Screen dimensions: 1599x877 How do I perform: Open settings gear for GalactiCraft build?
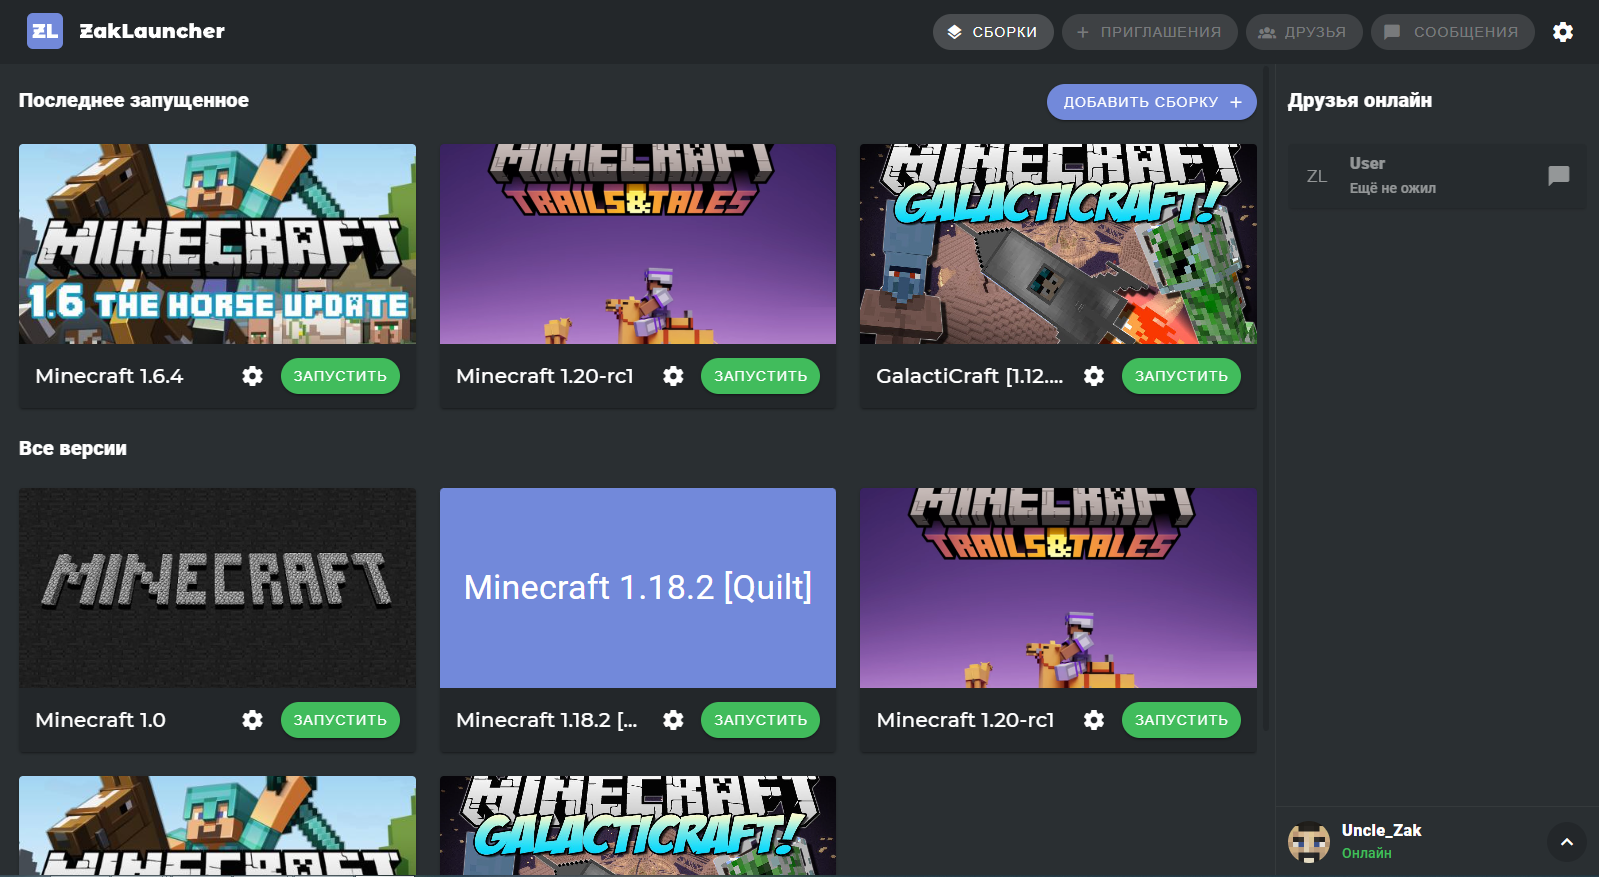pos(1095,376)
